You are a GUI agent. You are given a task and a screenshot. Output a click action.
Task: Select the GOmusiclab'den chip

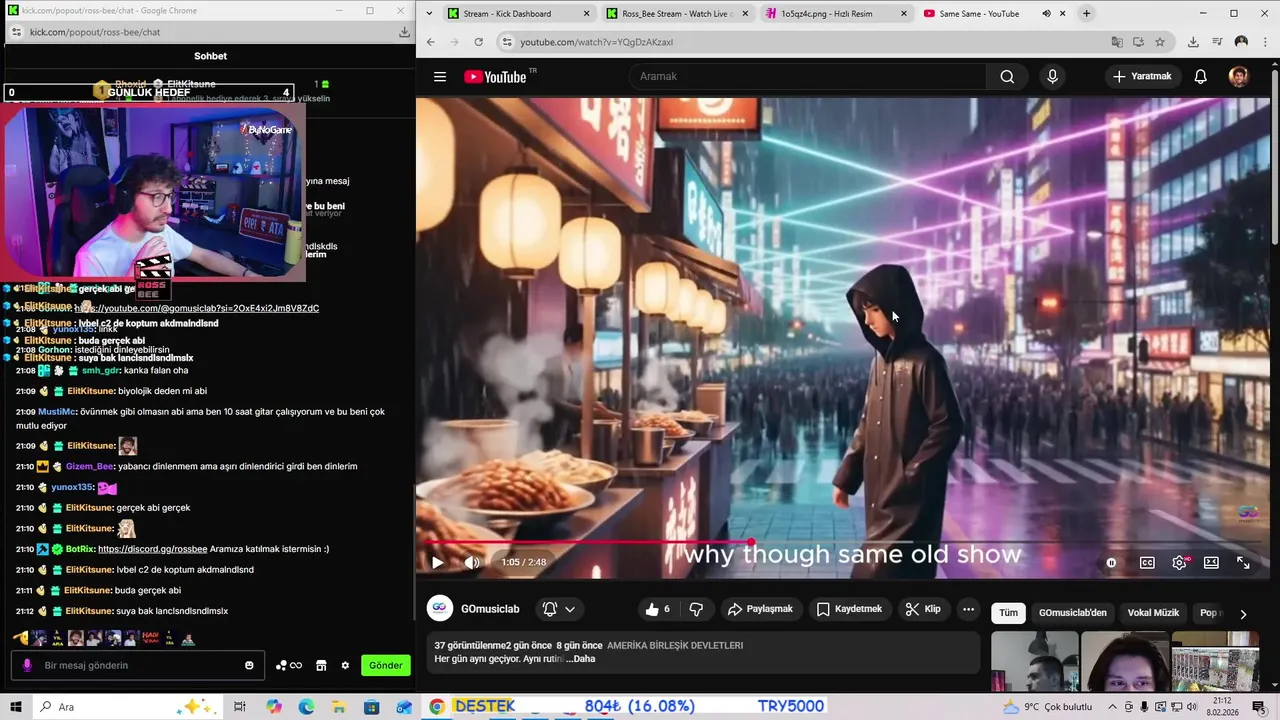(x=1073, y=613)
